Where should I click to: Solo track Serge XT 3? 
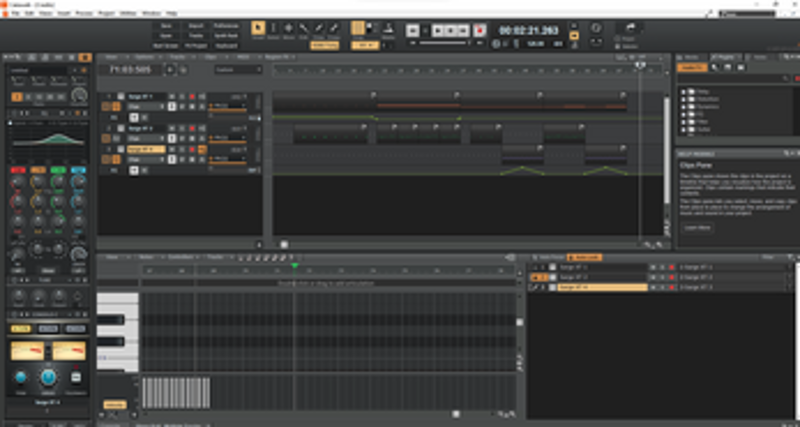pos(182,149)
